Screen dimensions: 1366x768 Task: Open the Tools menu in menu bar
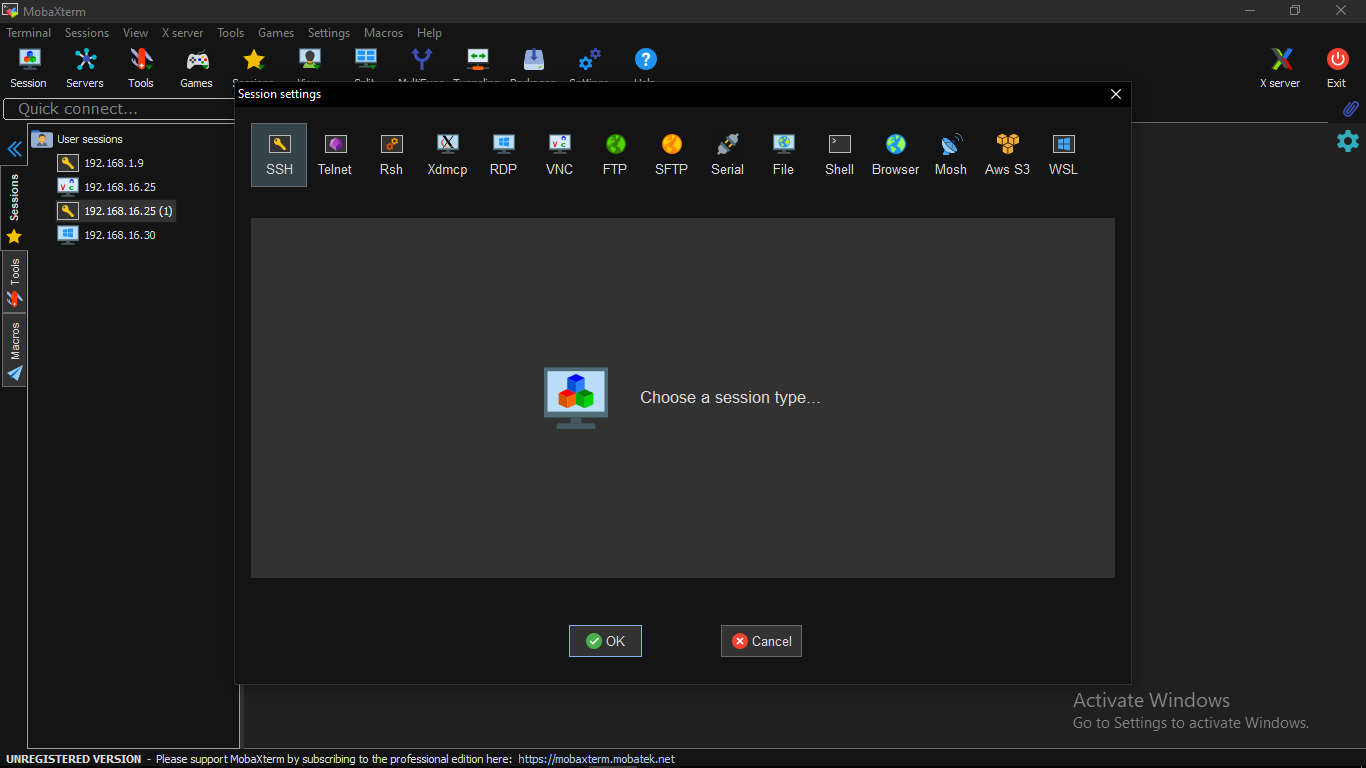[231, 33]
